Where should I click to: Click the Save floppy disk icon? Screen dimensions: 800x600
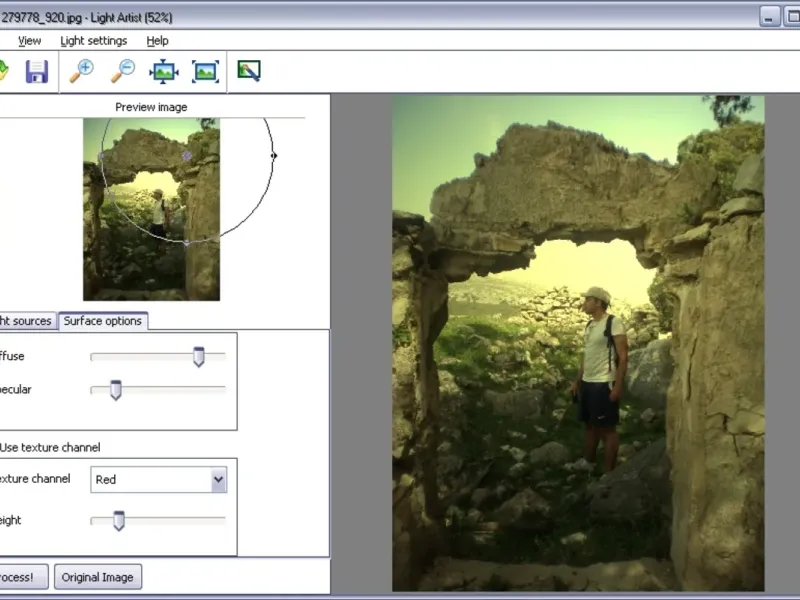click(37, 71)
